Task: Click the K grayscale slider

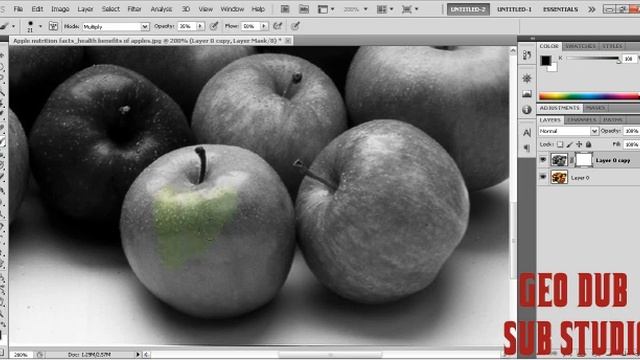Action: click(593, 58)
